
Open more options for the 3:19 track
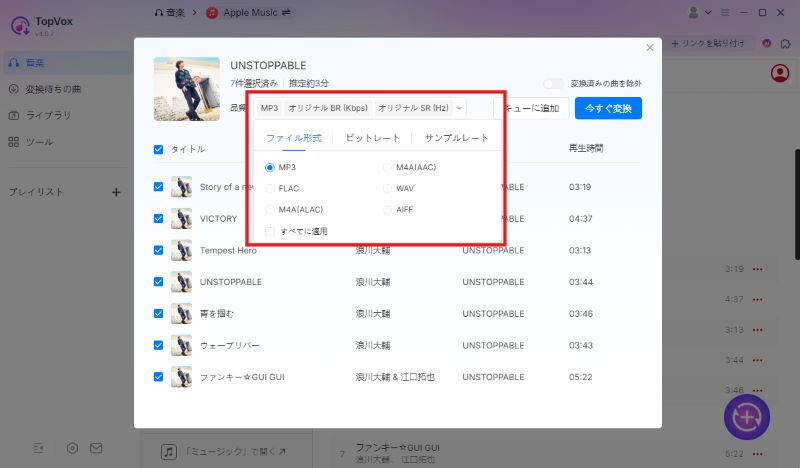point(758,269)
